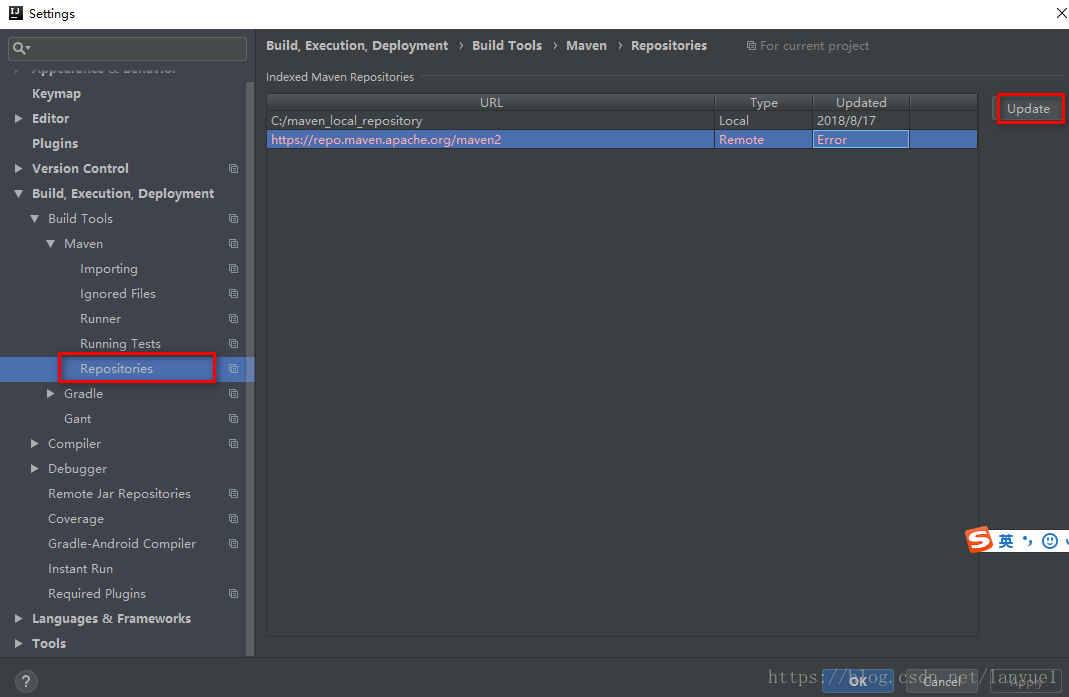Click project-level icon beside Gradle
Image resolution: width=1069 pixels, height=697 pixels.
pyautogui.click(x=234, y=394)
